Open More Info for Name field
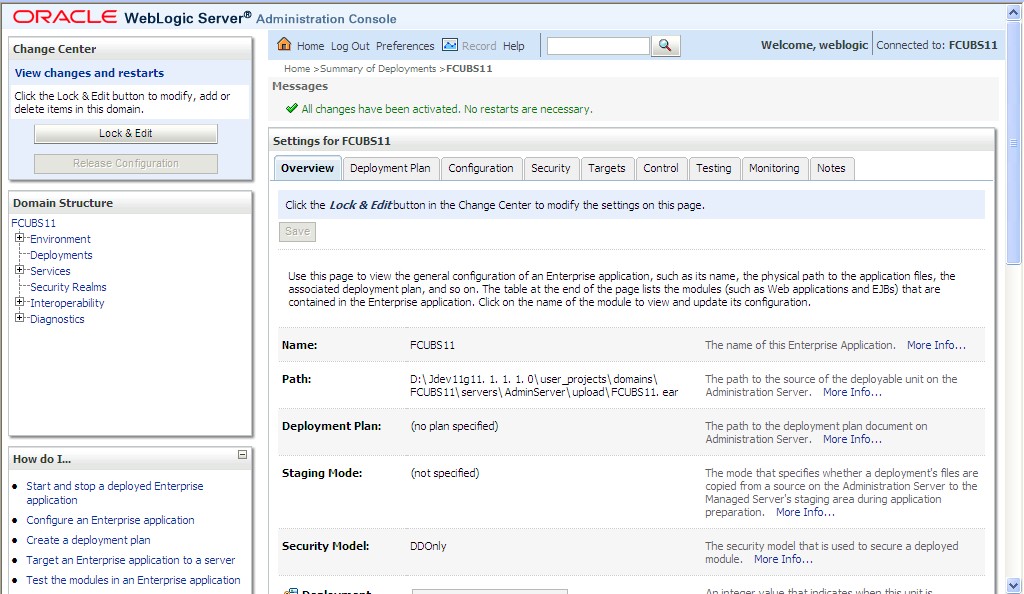 coord(936,345)
